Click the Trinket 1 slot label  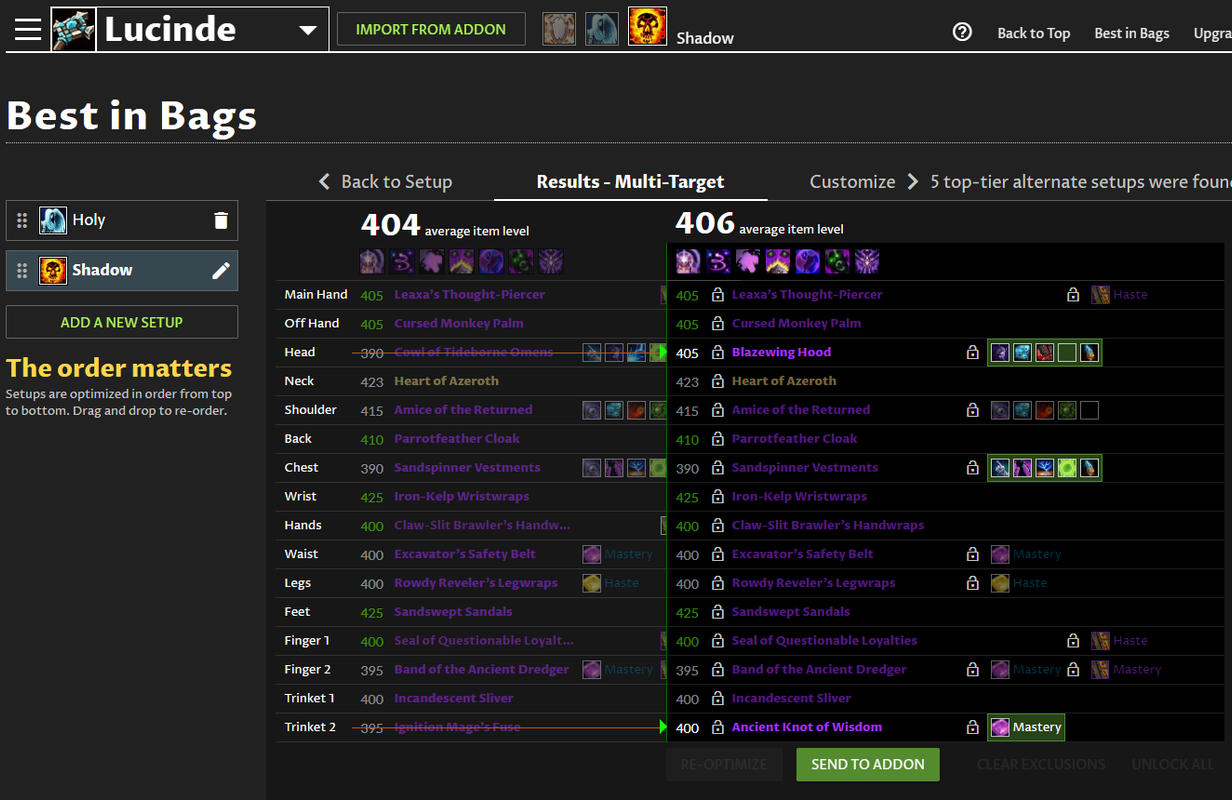[310, 698]
